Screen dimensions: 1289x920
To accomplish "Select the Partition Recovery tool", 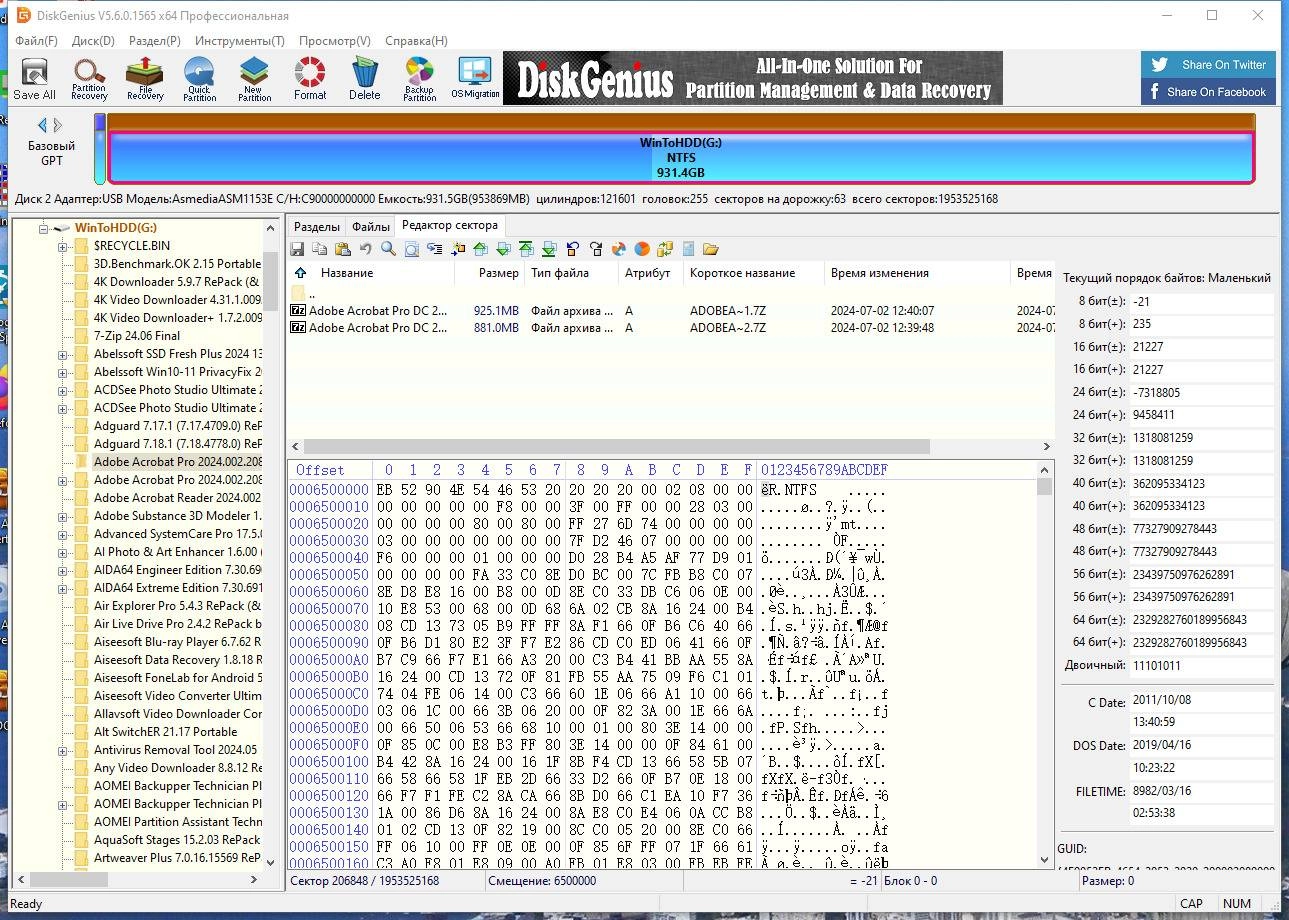I will [x=88, y=78].
